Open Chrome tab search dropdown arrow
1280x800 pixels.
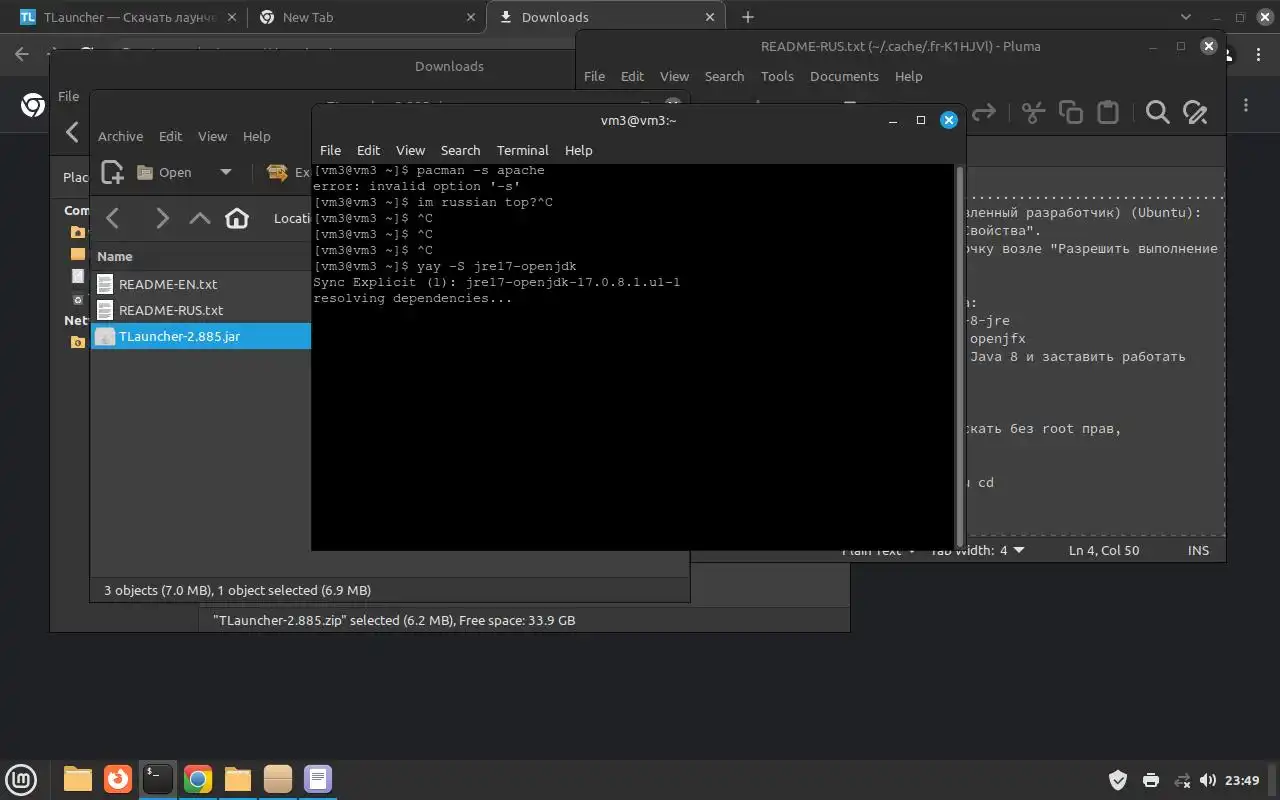[x=1186, y=17]
